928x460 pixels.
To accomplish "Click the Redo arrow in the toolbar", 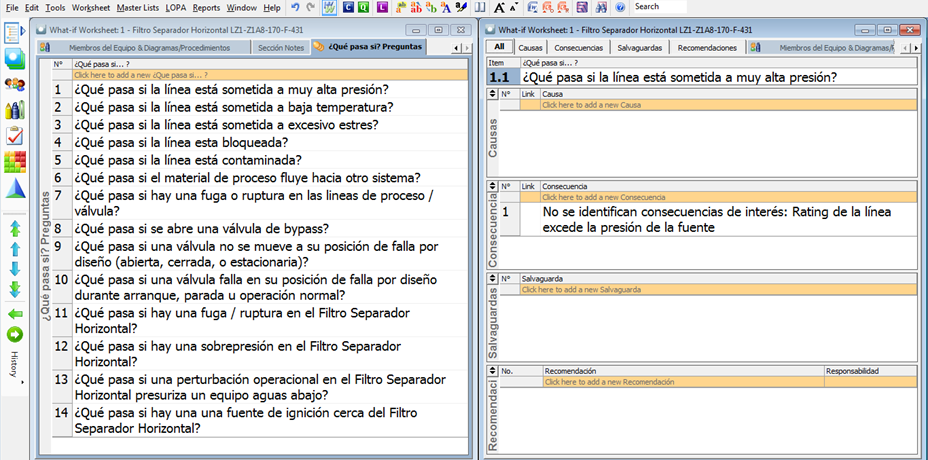I will pyautogui.click(x=310, y=8).
